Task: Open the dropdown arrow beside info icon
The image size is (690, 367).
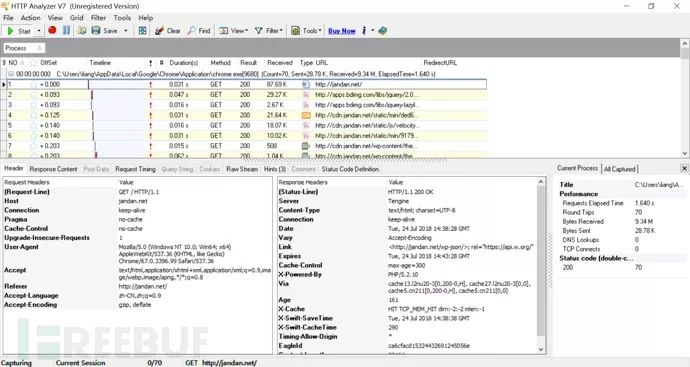Action: [x=372, y=31]
